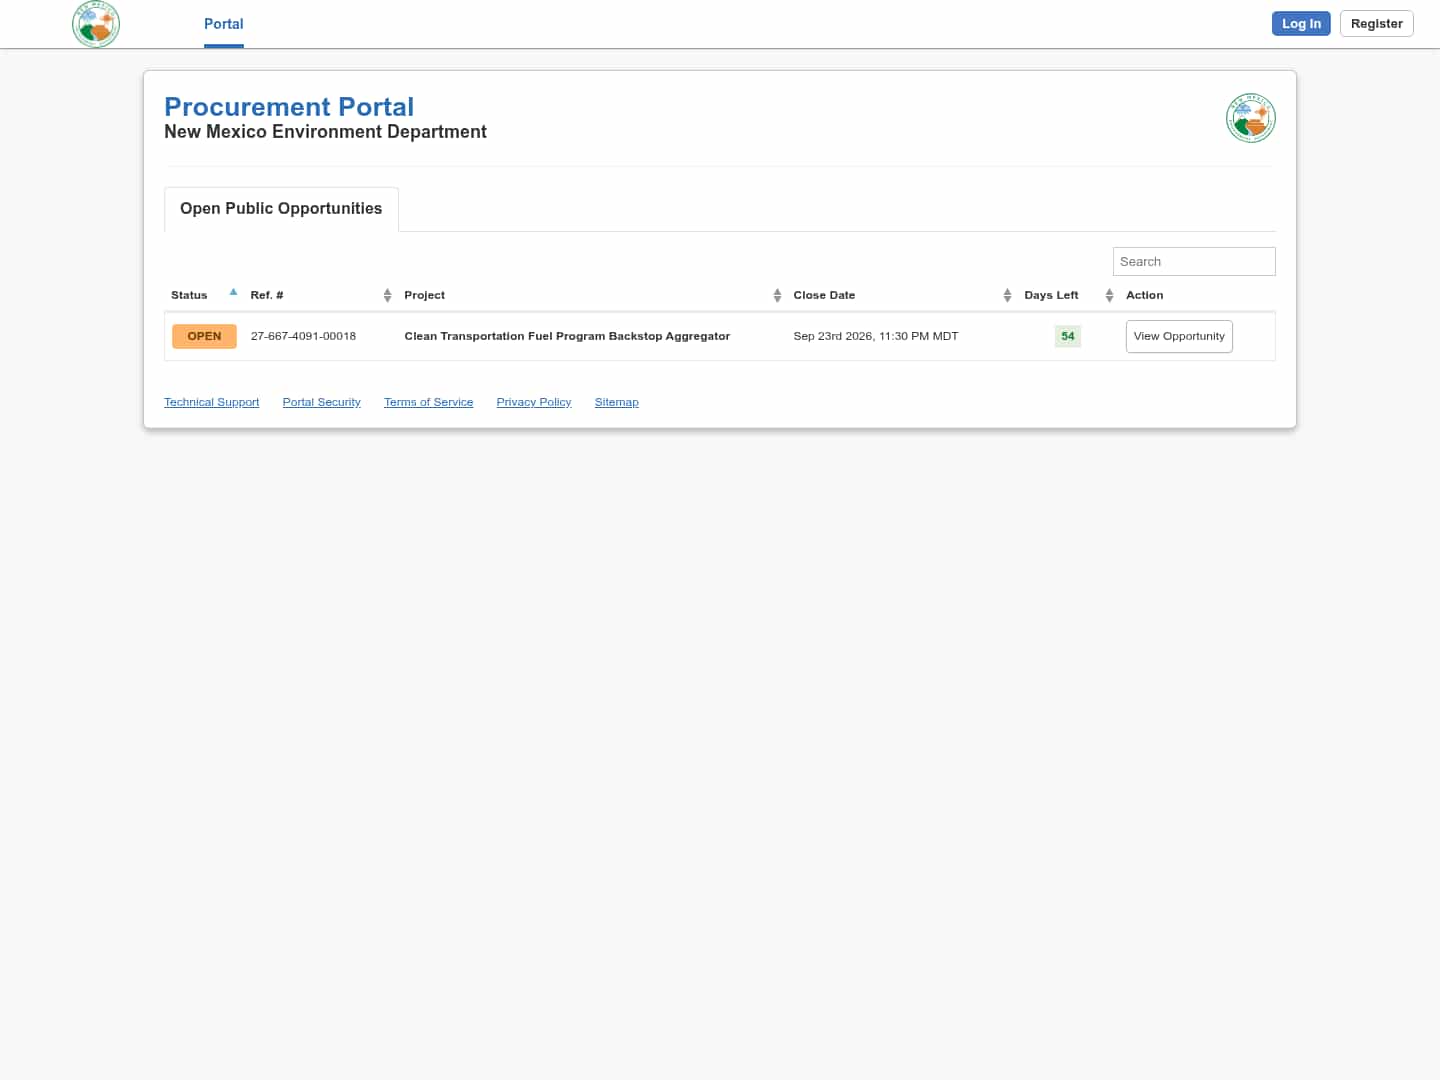Click the Project column header

(x=424, y=295)
